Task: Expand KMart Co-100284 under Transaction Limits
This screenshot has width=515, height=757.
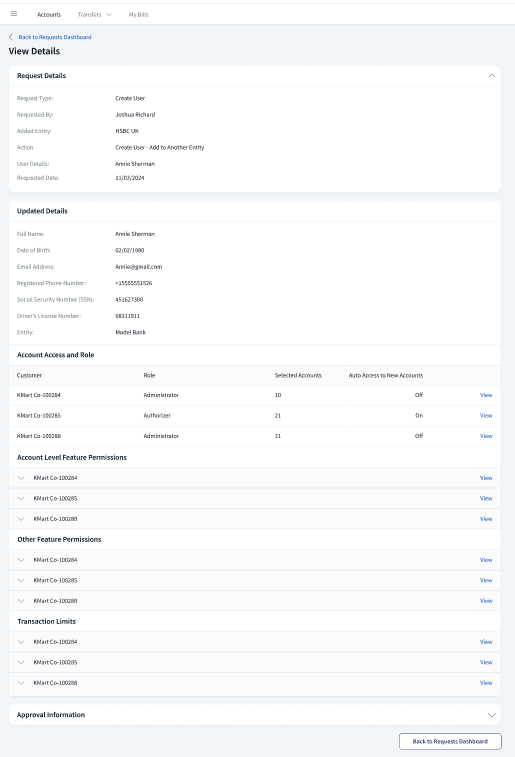Action: (x=21, y=642)
